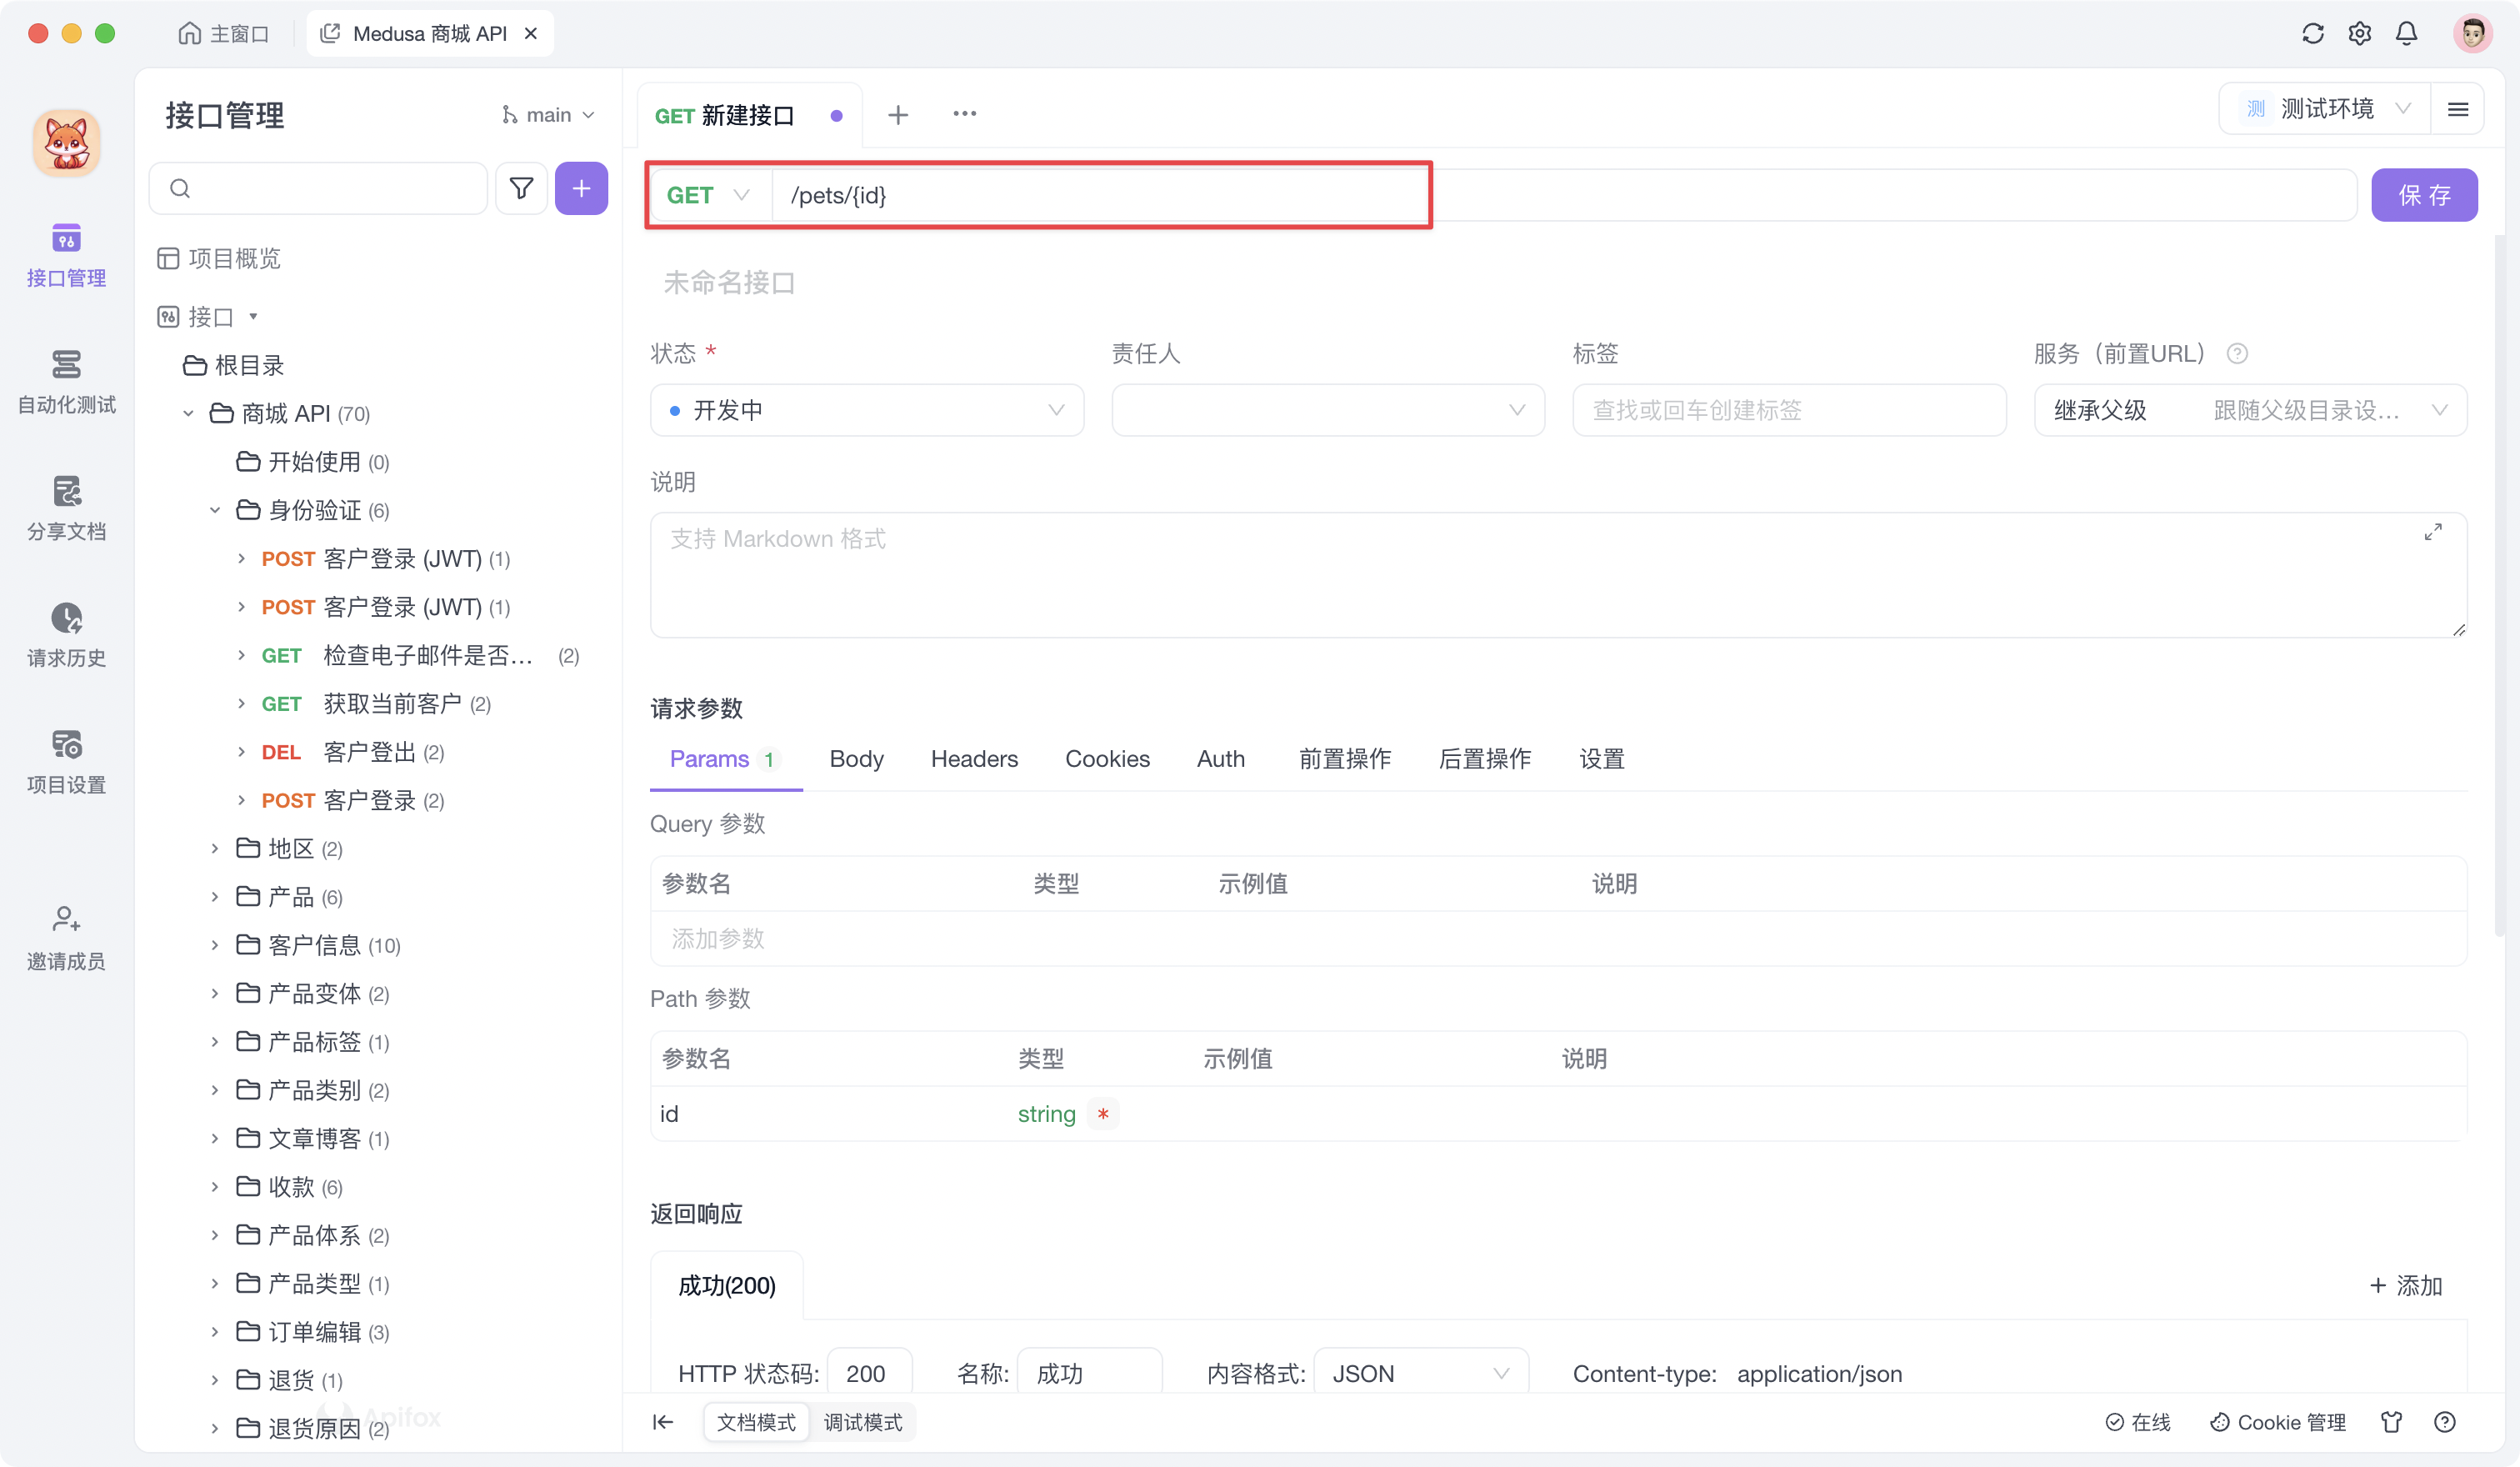Open the notifications bell
The width and height of the screenshot is (2520, 1467).
(2406, 33)
